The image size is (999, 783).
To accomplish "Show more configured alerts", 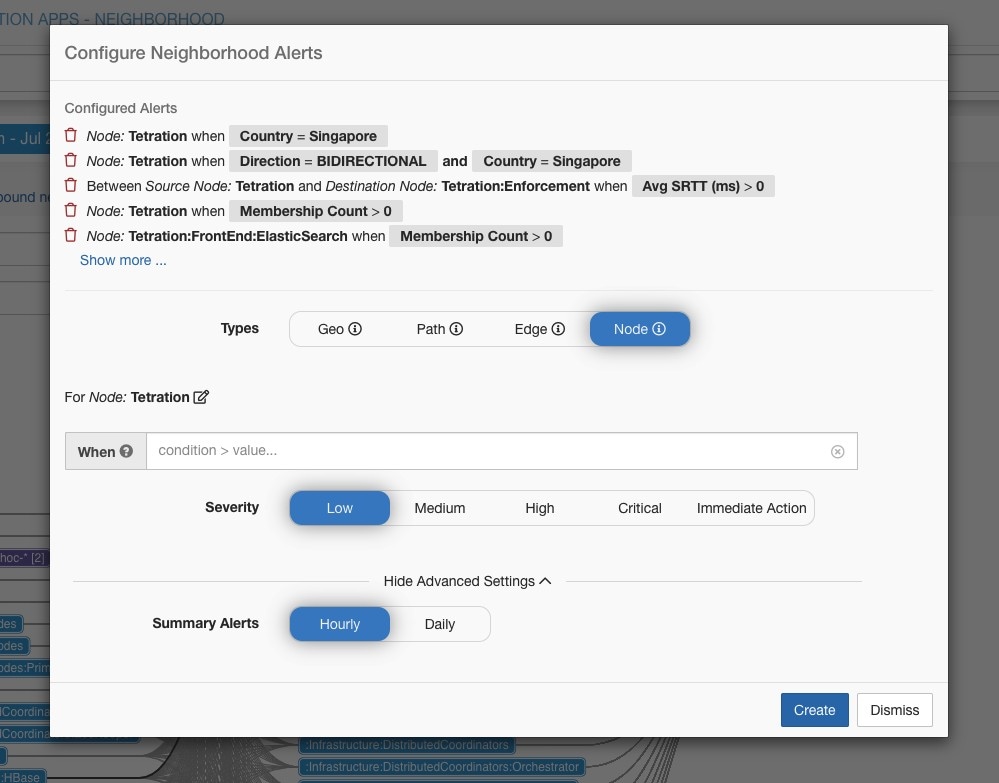I will [x=122, y=259].
